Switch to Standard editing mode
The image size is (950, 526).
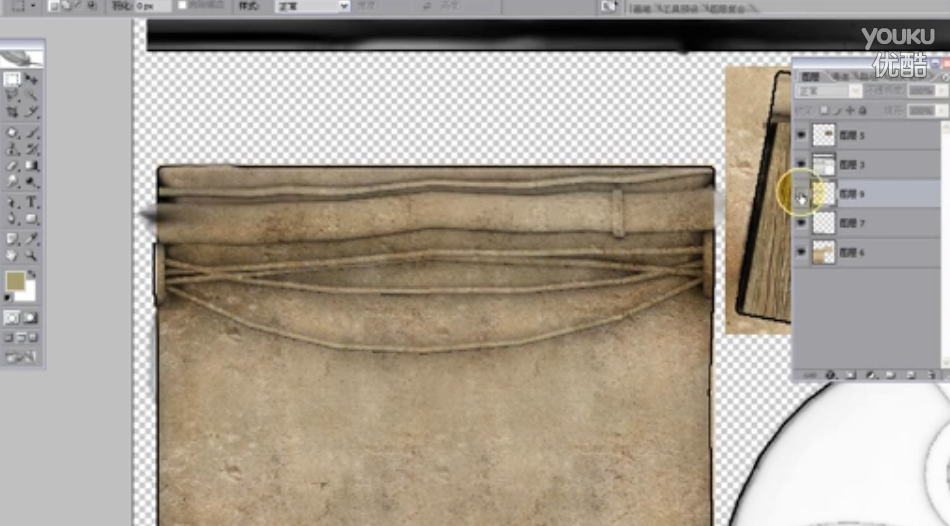coord(12,318)
